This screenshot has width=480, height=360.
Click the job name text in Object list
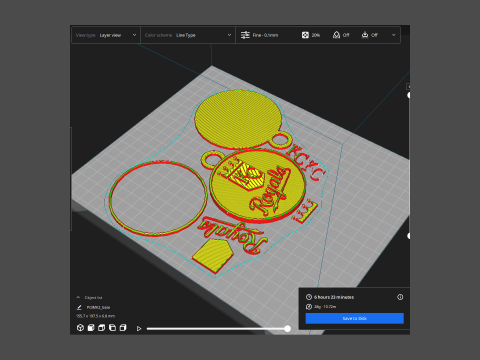(98, 307)
